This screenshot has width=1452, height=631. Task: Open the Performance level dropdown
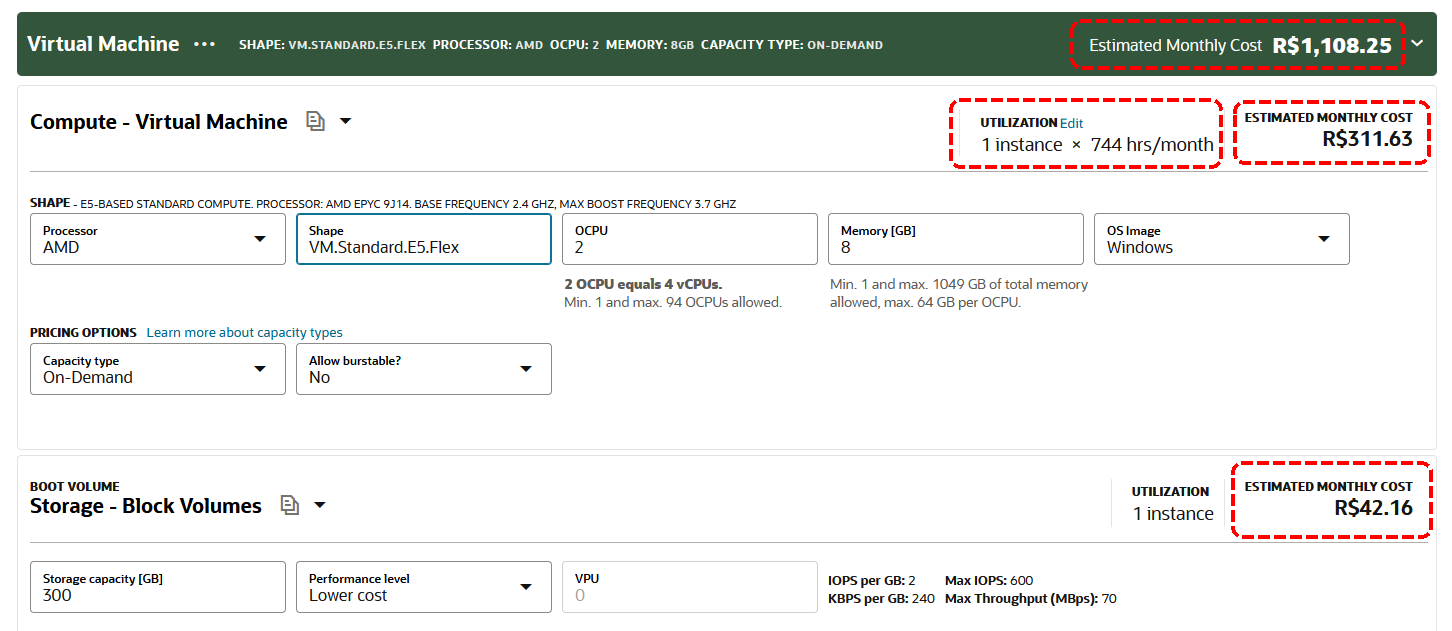pyautogui.click(x=423, y=587)
